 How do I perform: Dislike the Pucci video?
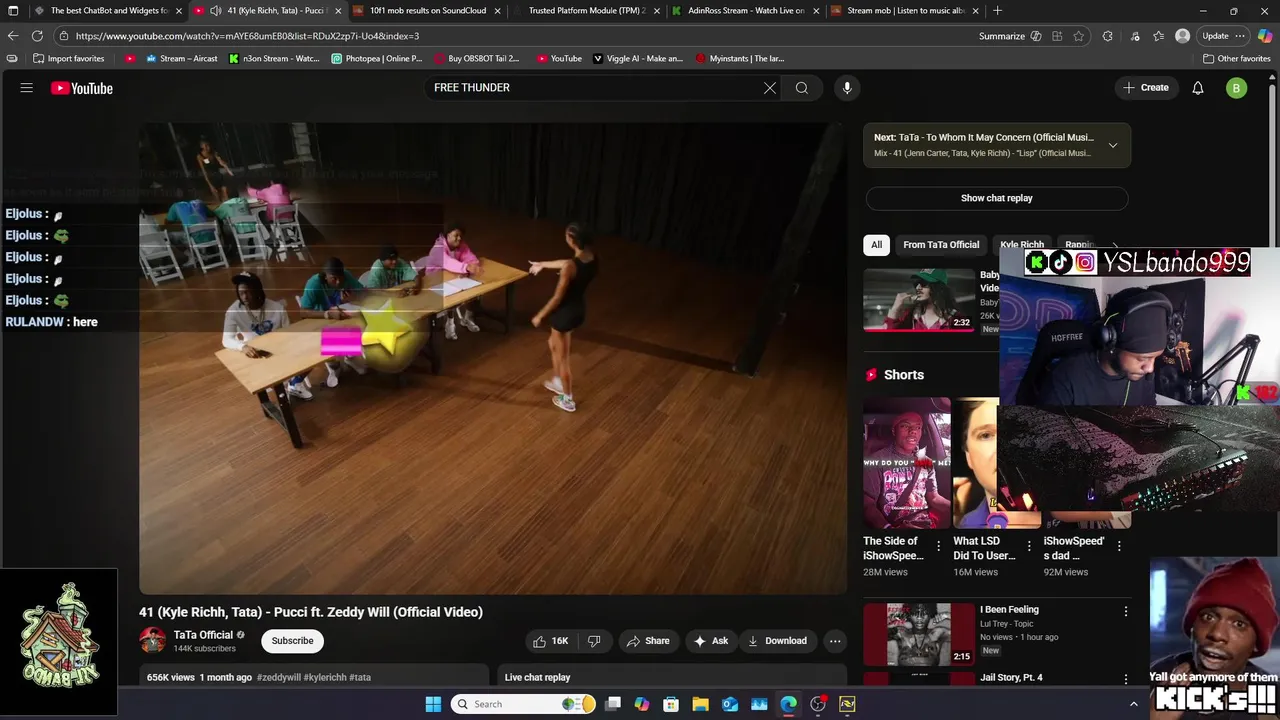click(x=594, y=641)
